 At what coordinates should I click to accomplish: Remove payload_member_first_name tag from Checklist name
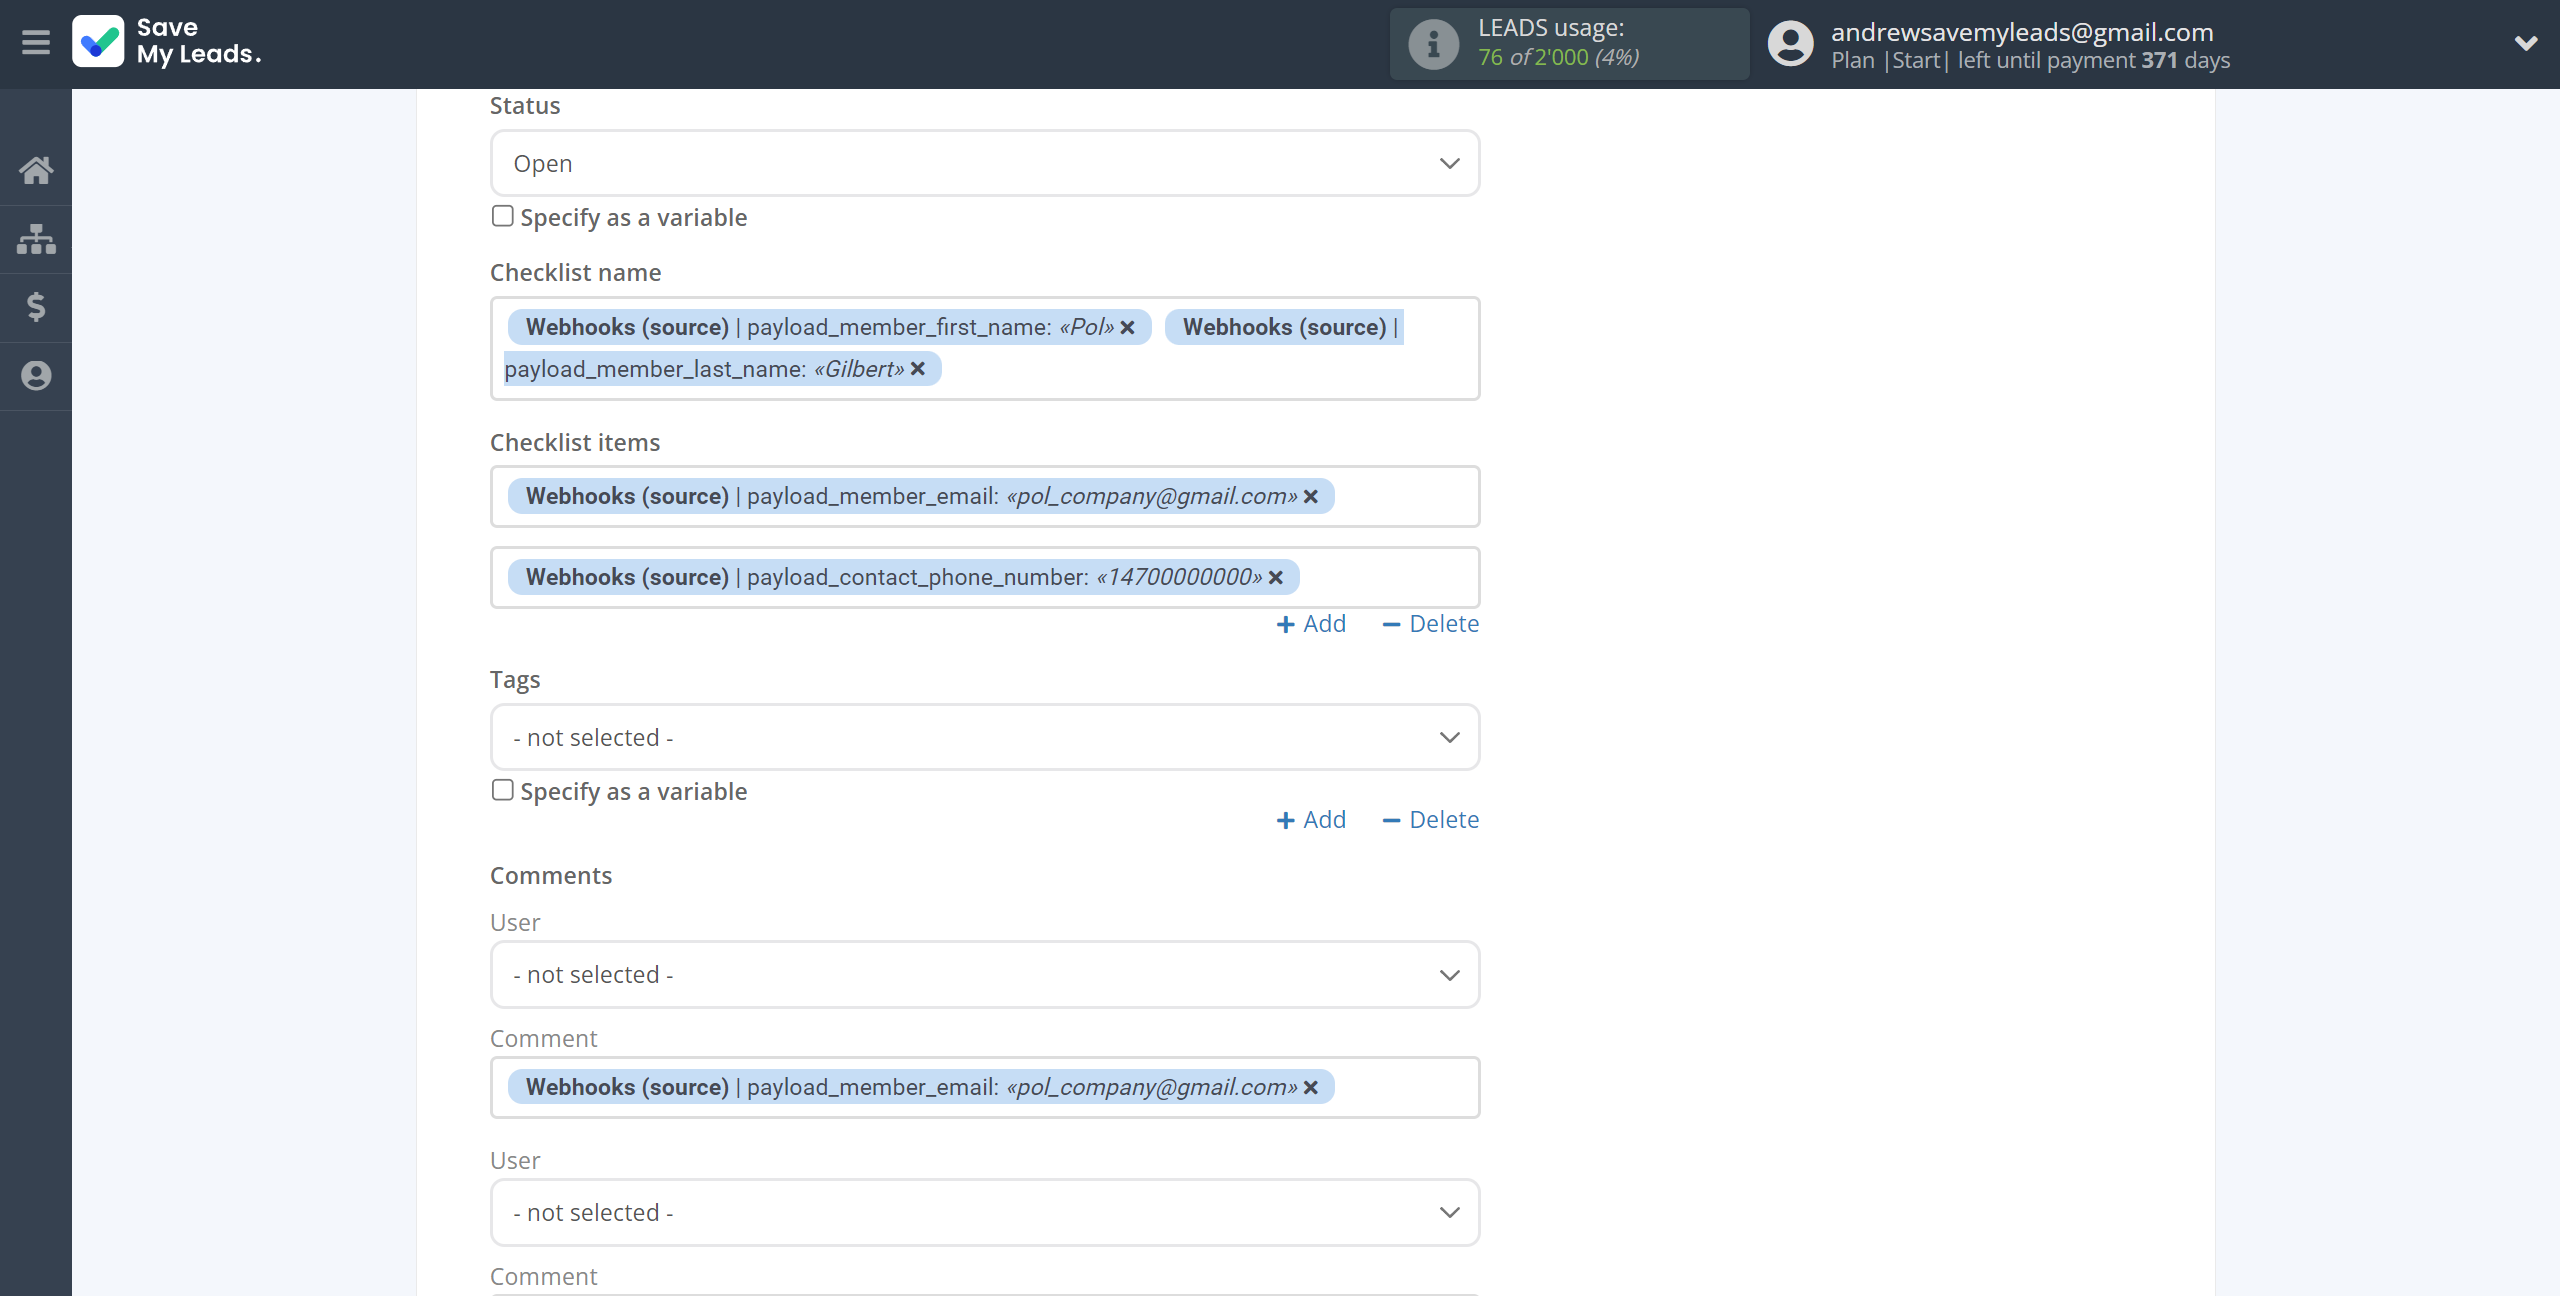click(x=1128, y=328)
